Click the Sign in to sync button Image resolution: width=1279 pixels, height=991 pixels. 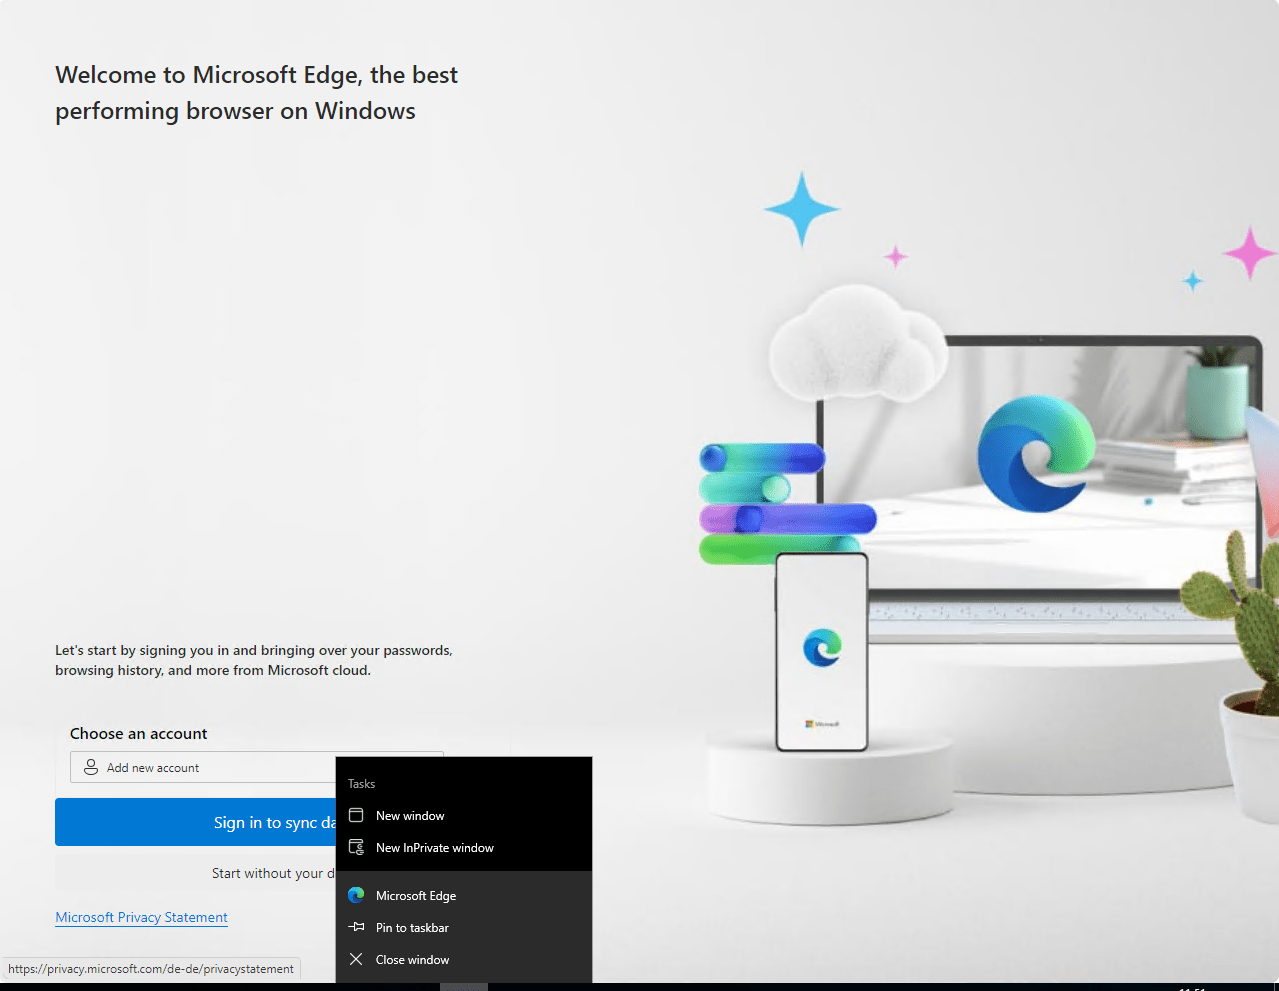(x=195, y=822)
